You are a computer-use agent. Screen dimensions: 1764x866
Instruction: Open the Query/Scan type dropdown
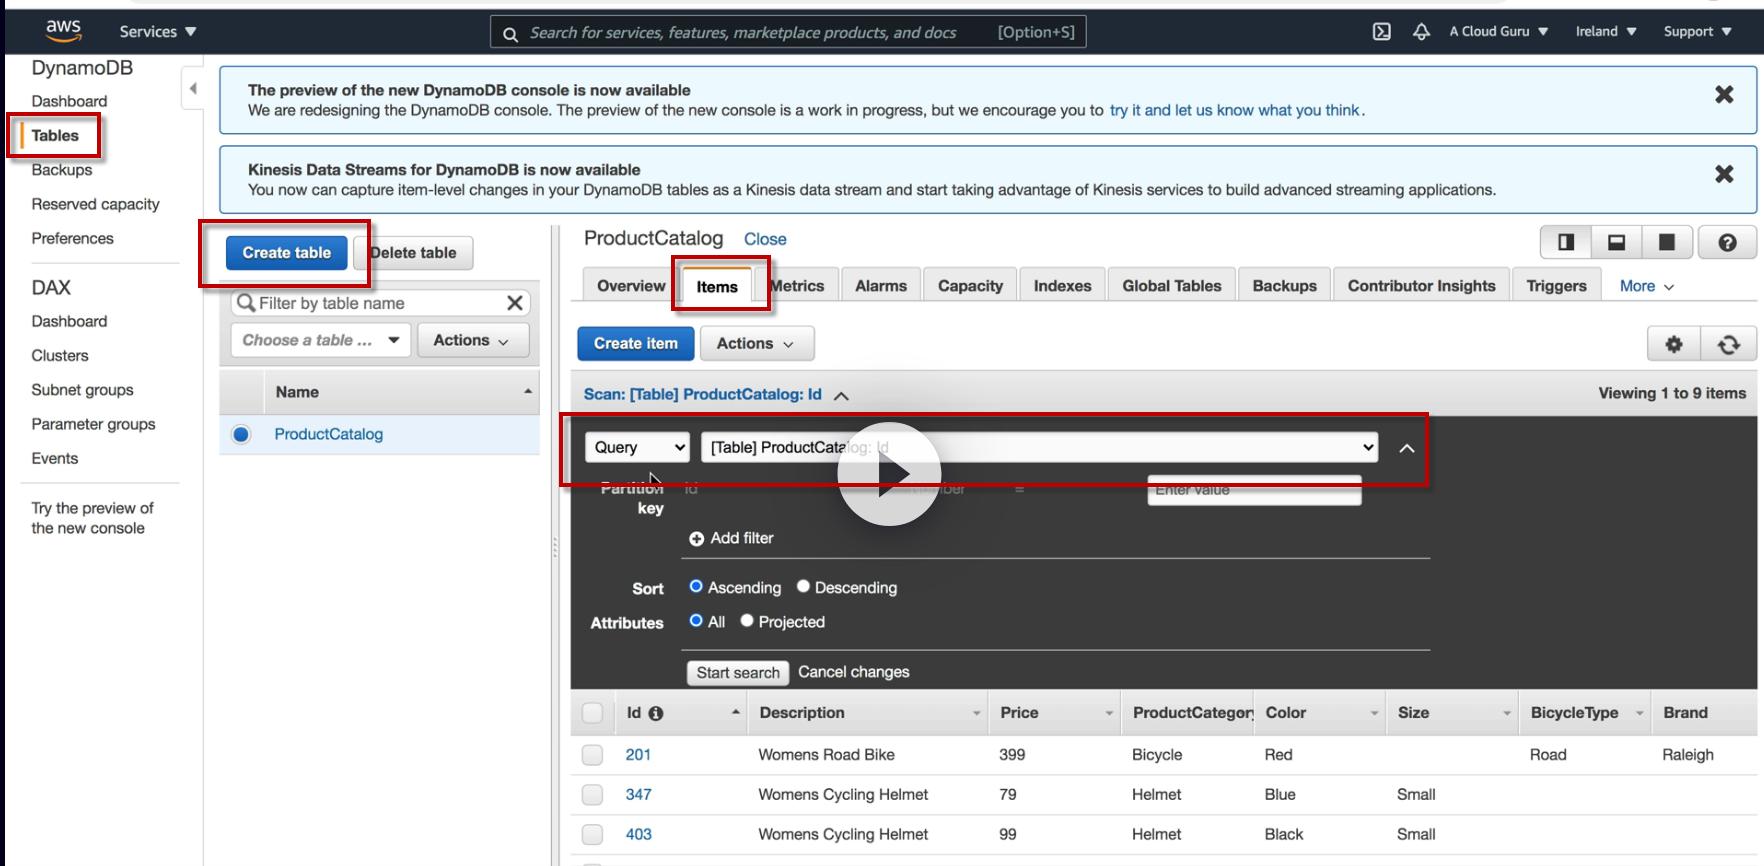point(637,448)
